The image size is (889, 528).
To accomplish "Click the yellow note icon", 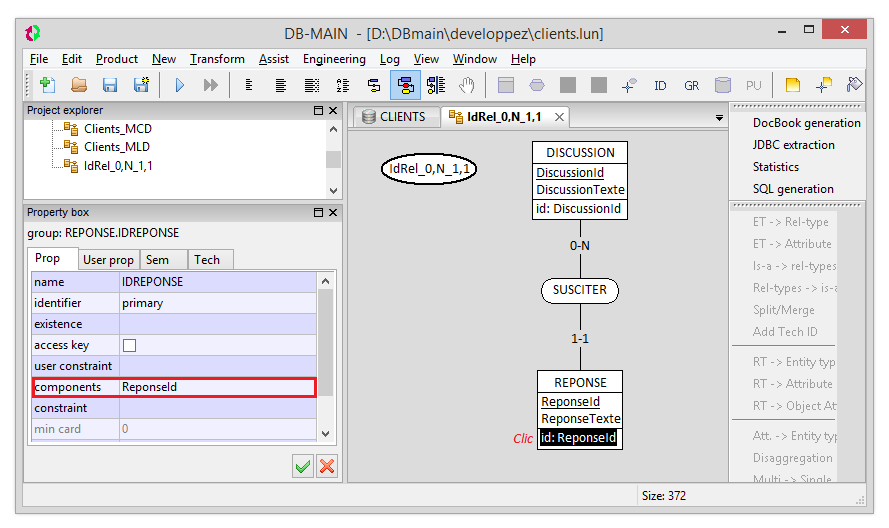I will (x=793, y=85).
